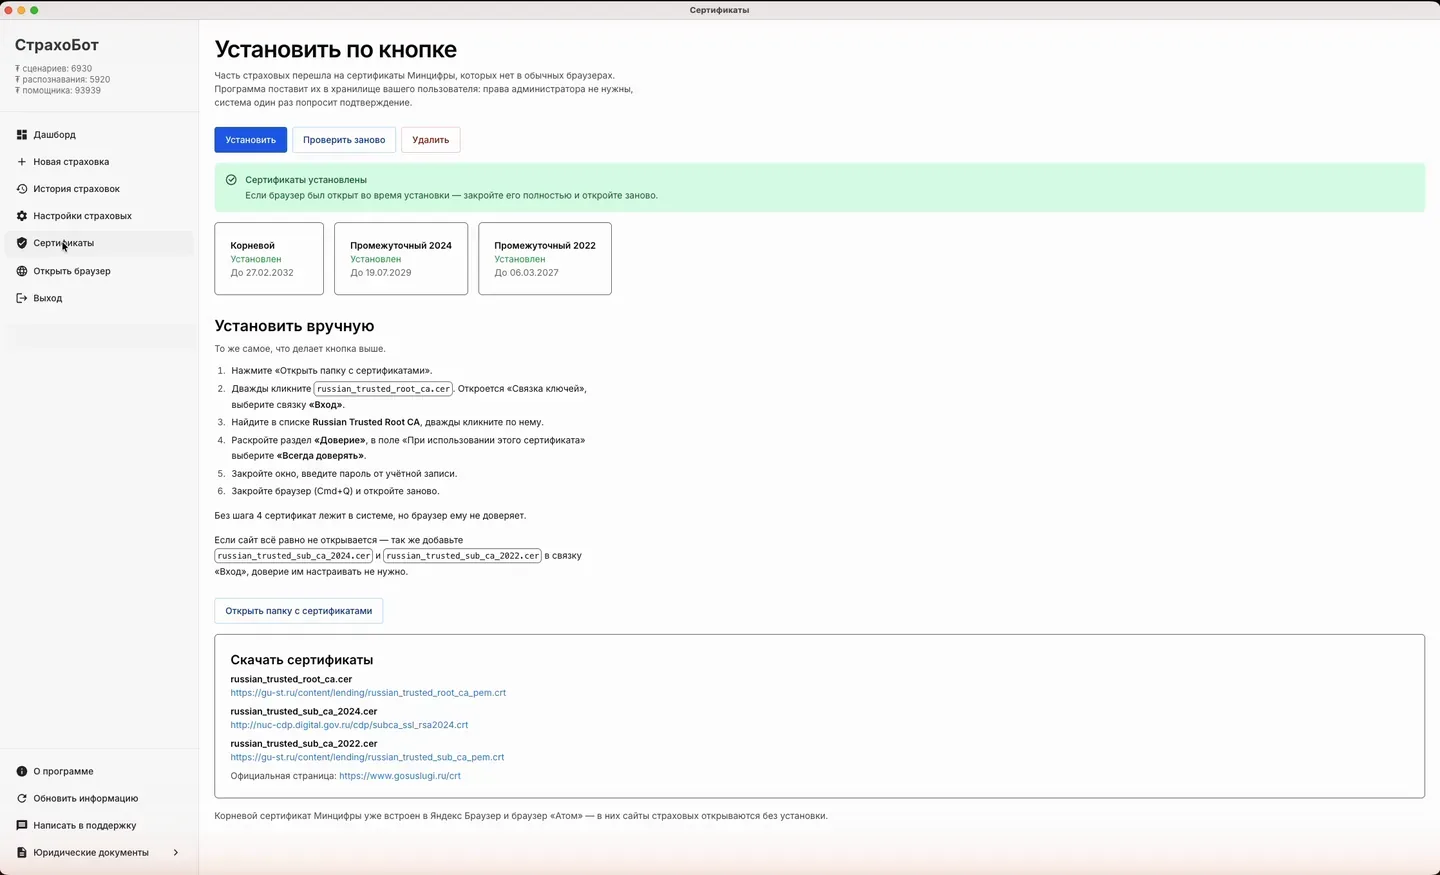The image size is (1440, 875).
Task: Click the СтрахоБот app title
Action: [x=56, y=45]
